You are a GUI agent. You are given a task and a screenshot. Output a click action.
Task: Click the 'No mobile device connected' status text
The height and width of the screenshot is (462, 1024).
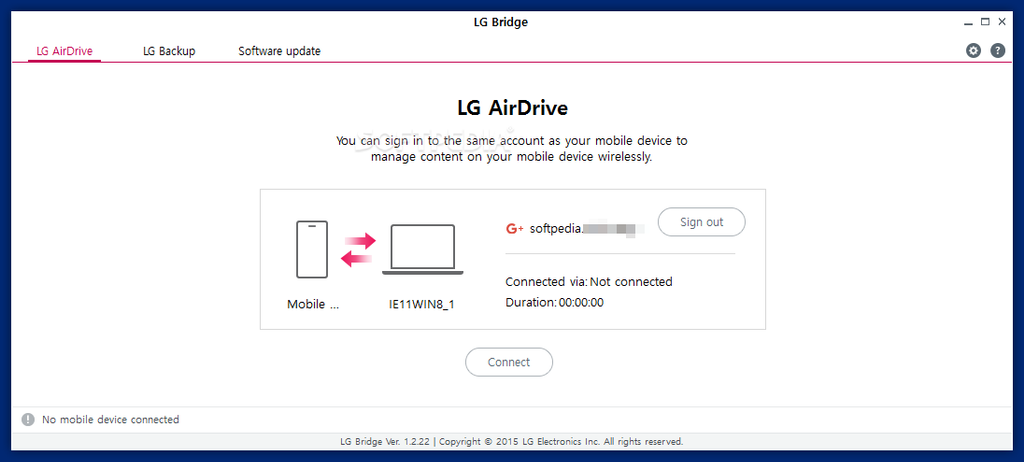[x=110, y=420]
